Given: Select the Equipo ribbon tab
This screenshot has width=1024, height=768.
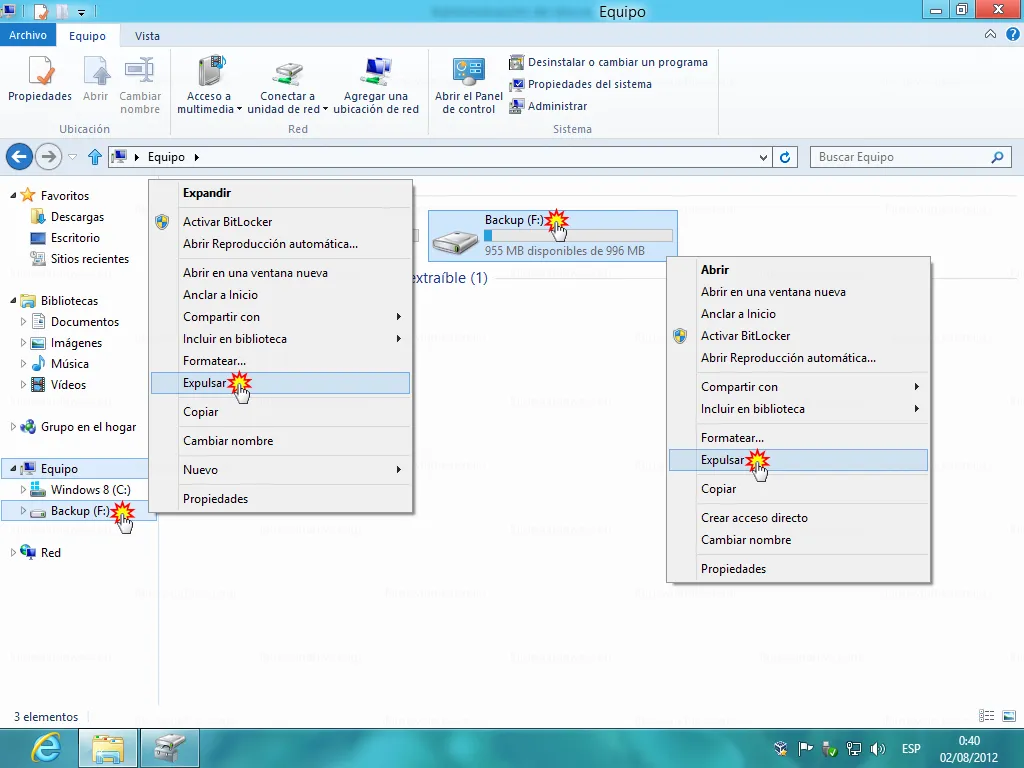Looking at the screenshot, I should (88, 36).
